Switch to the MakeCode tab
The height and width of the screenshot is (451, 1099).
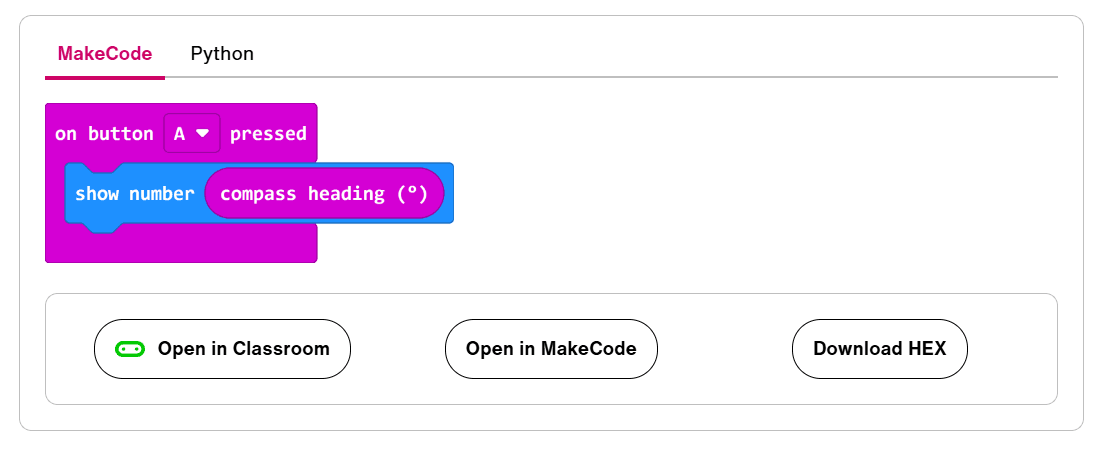coord(105,54)
